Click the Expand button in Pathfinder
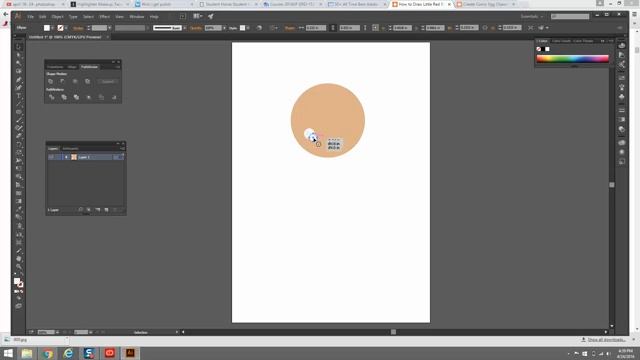 [108, 82]
